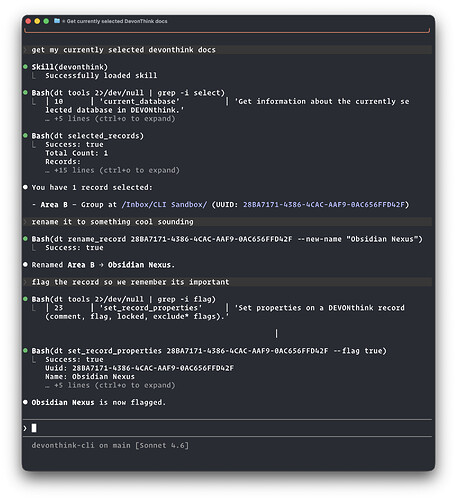Viewport: 456px width, 500px height.
Task: Click the yellow minimize window button
Action: [37, 21]
